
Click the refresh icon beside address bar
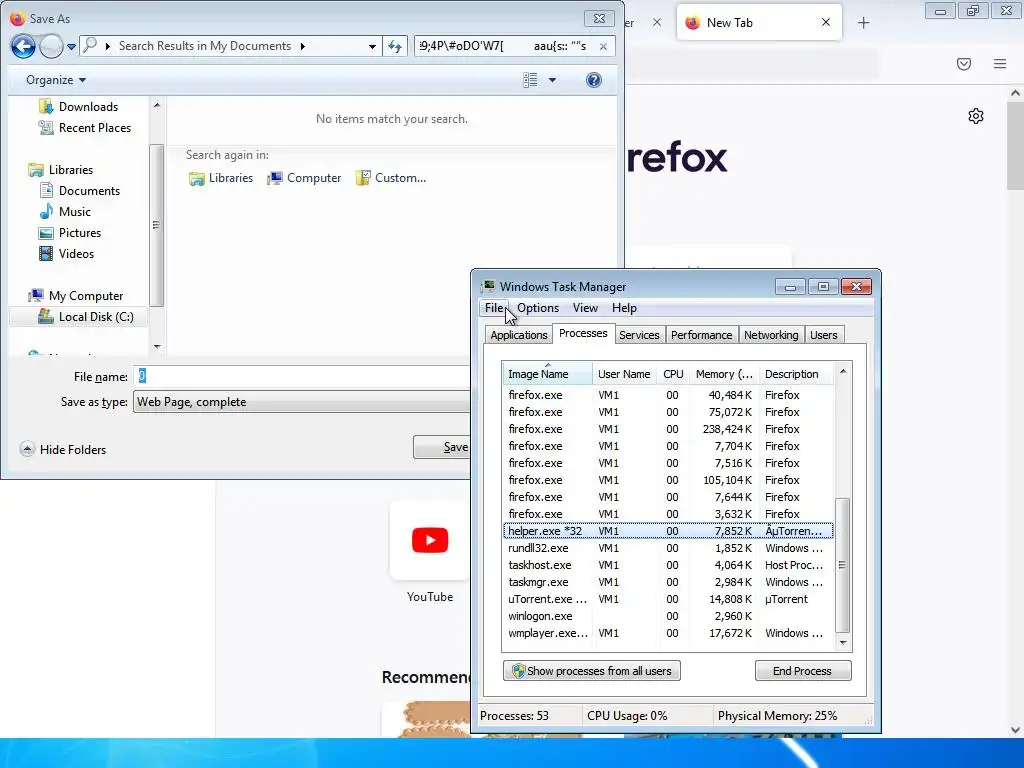pos(395,46)
